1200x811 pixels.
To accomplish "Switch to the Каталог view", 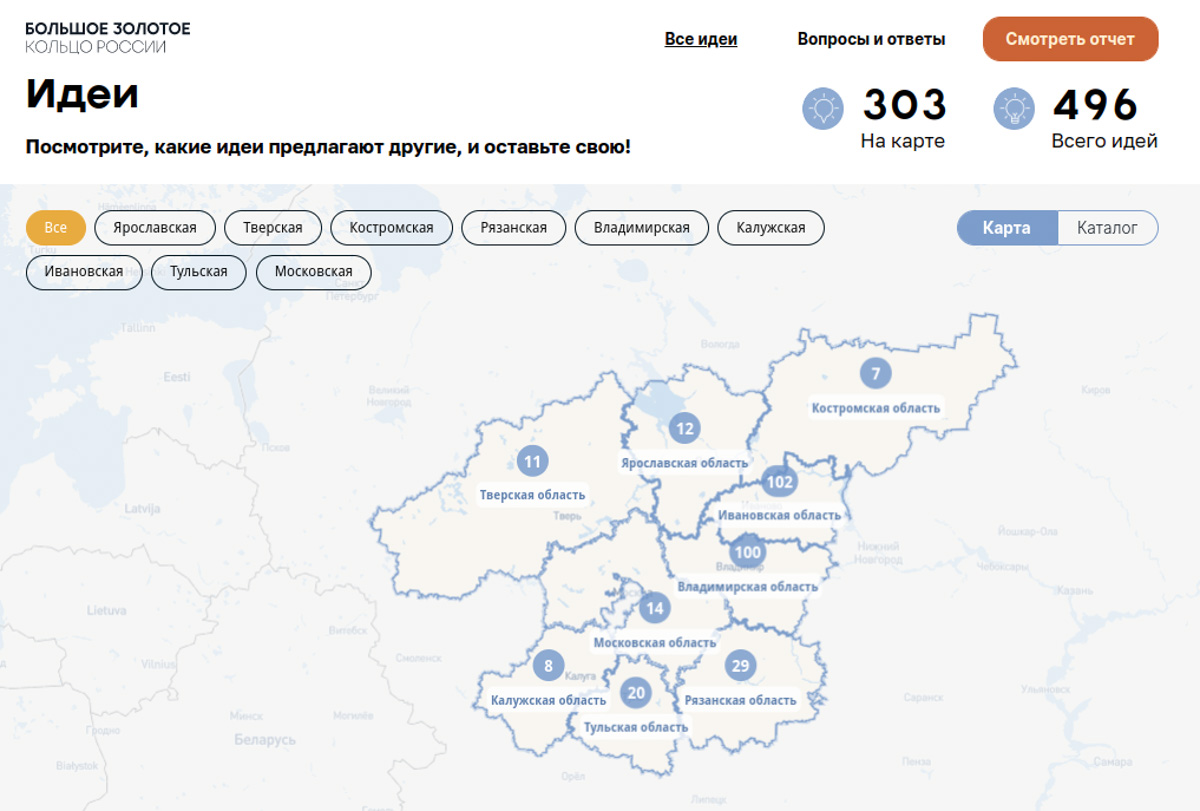I will (x=1107, y=228).
